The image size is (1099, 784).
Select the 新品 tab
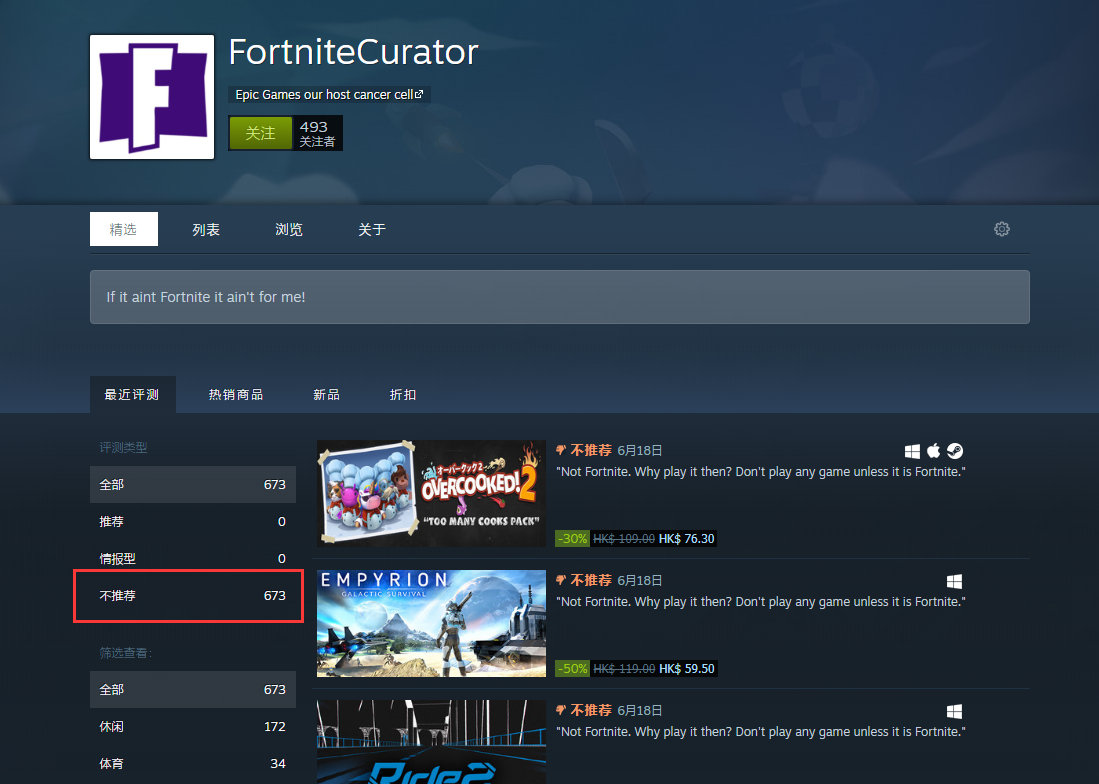pos(326,394)
